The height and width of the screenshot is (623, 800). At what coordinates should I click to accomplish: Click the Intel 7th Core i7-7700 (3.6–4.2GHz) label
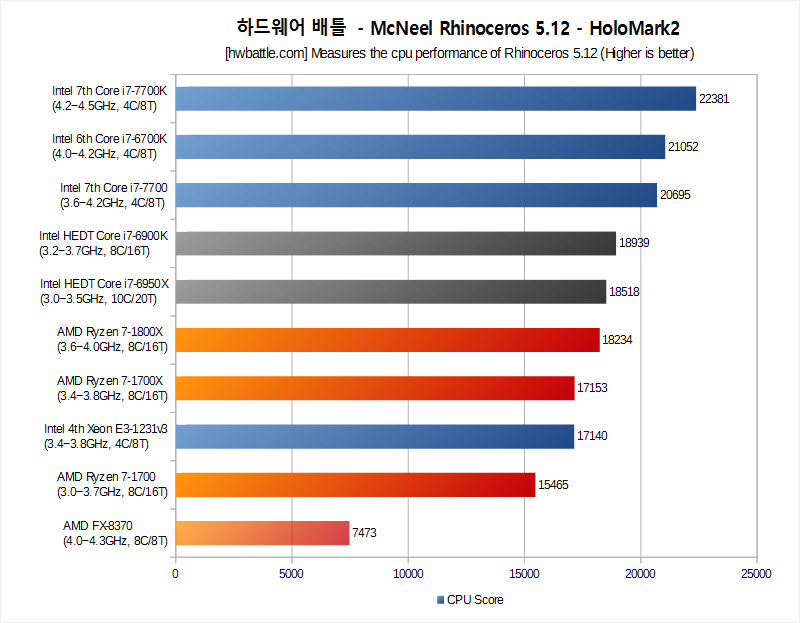tap(113, 195)
